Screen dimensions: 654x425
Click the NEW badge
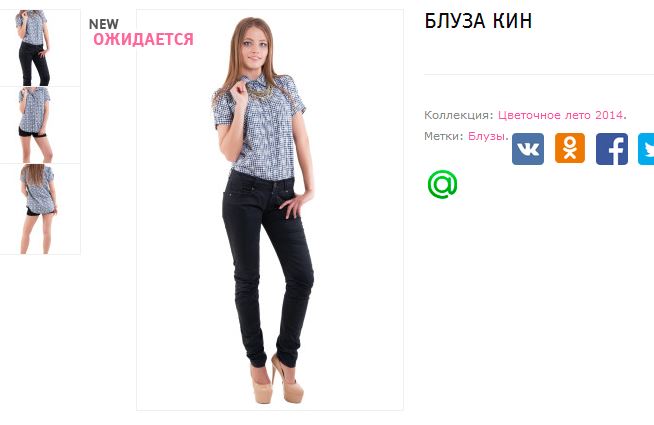tap(104, 24)
